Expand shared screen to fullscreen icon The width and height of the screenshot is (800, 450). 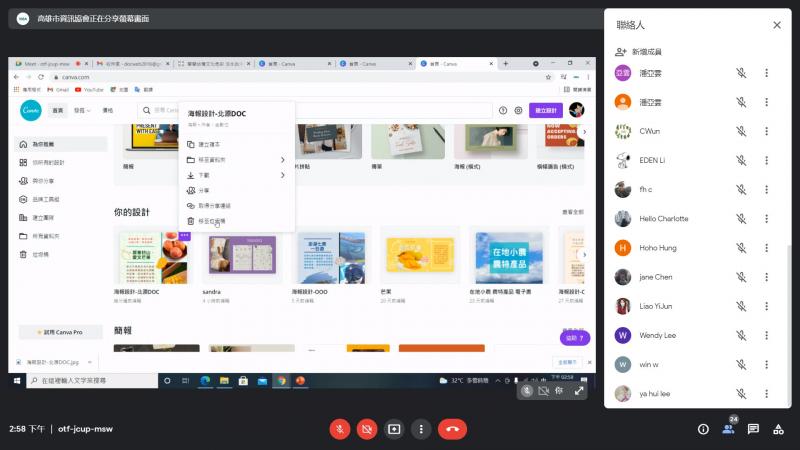[579, 391]
